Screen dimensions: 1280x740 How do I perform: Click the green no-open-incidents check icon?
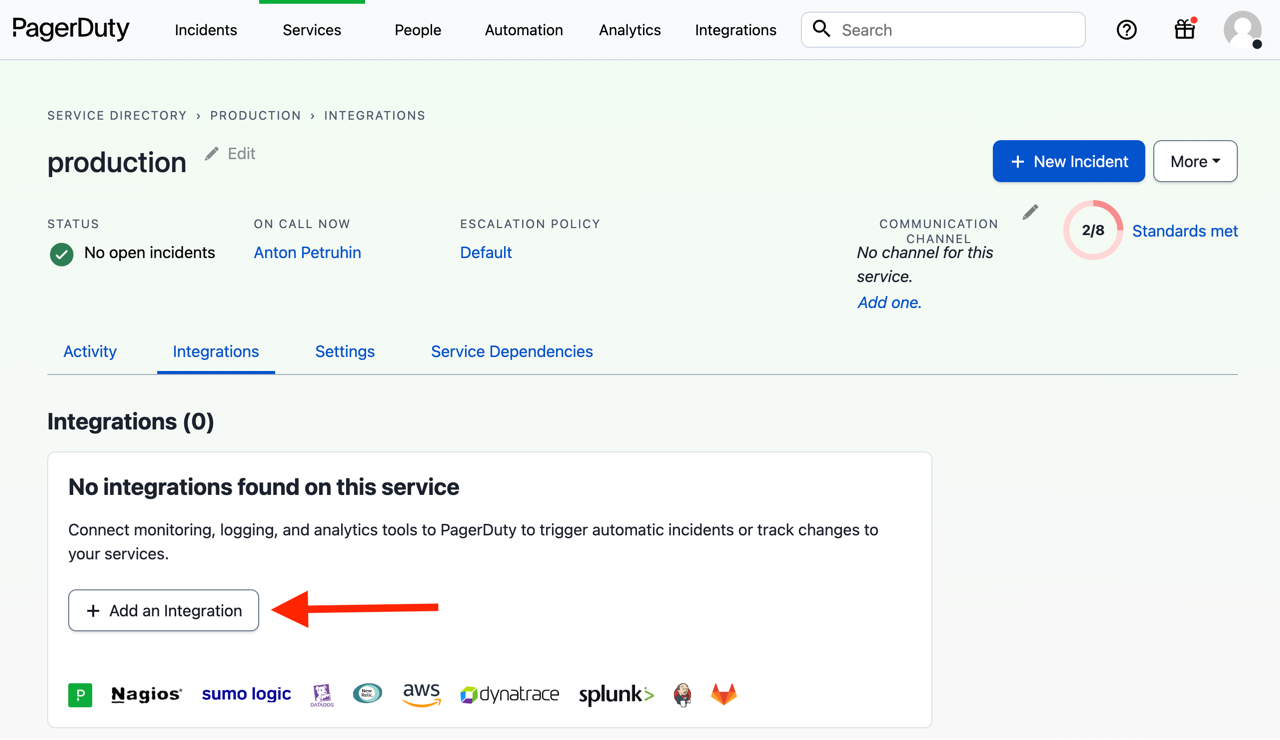[62, 254]
